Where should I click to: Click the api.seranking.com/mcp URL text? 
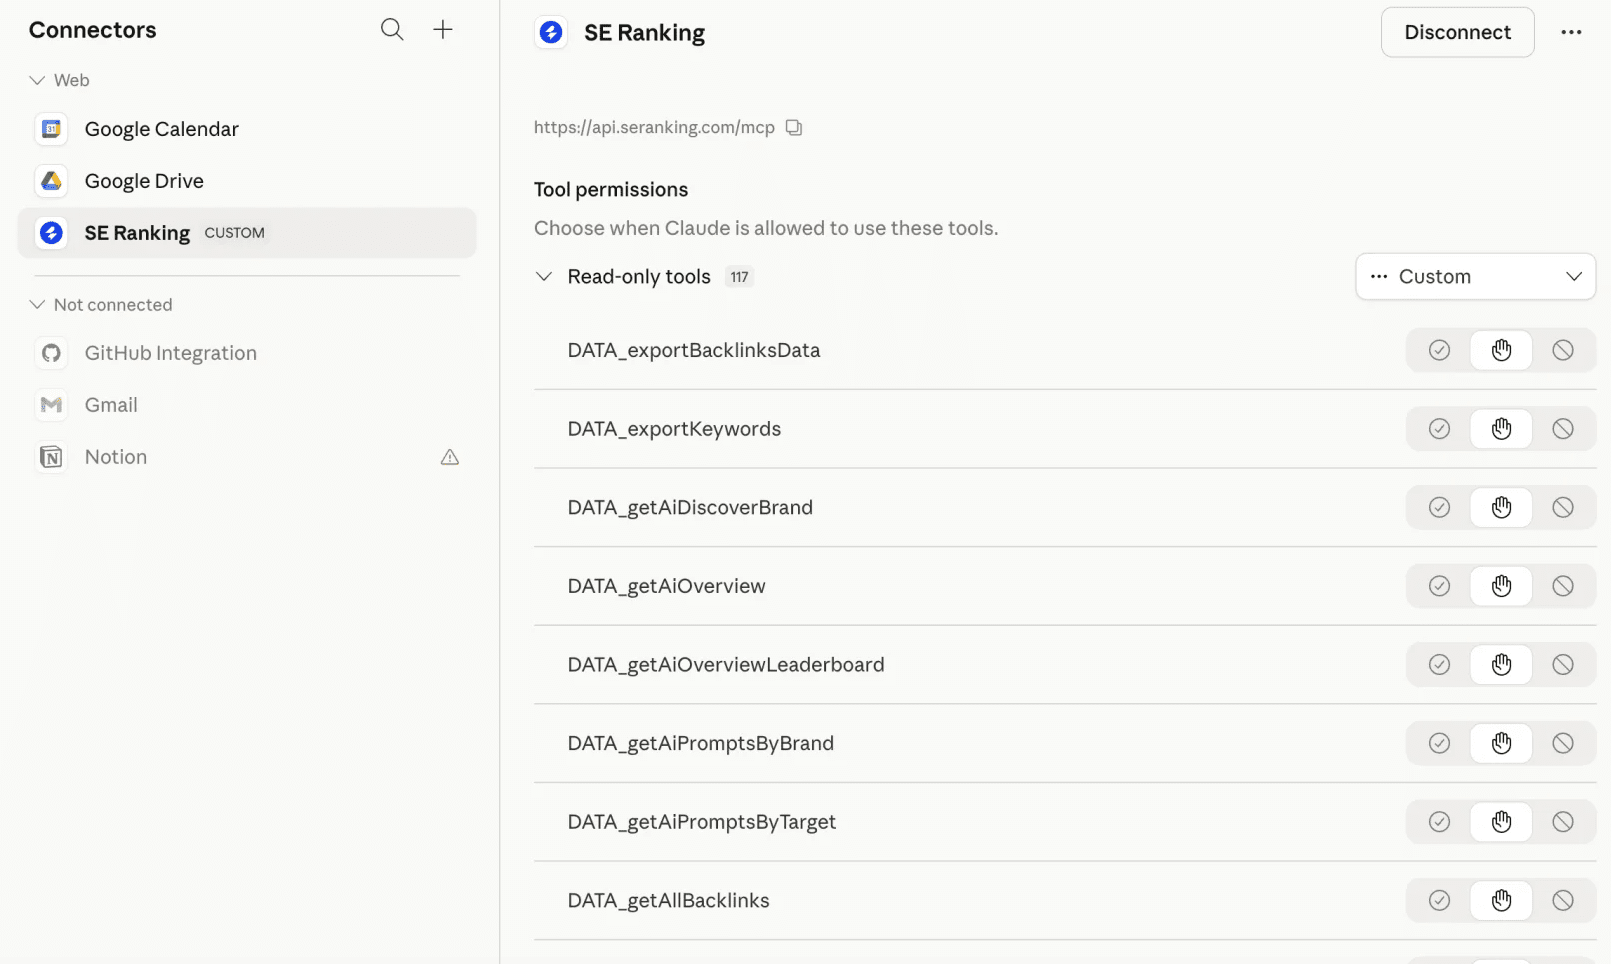tap(654, 127)
